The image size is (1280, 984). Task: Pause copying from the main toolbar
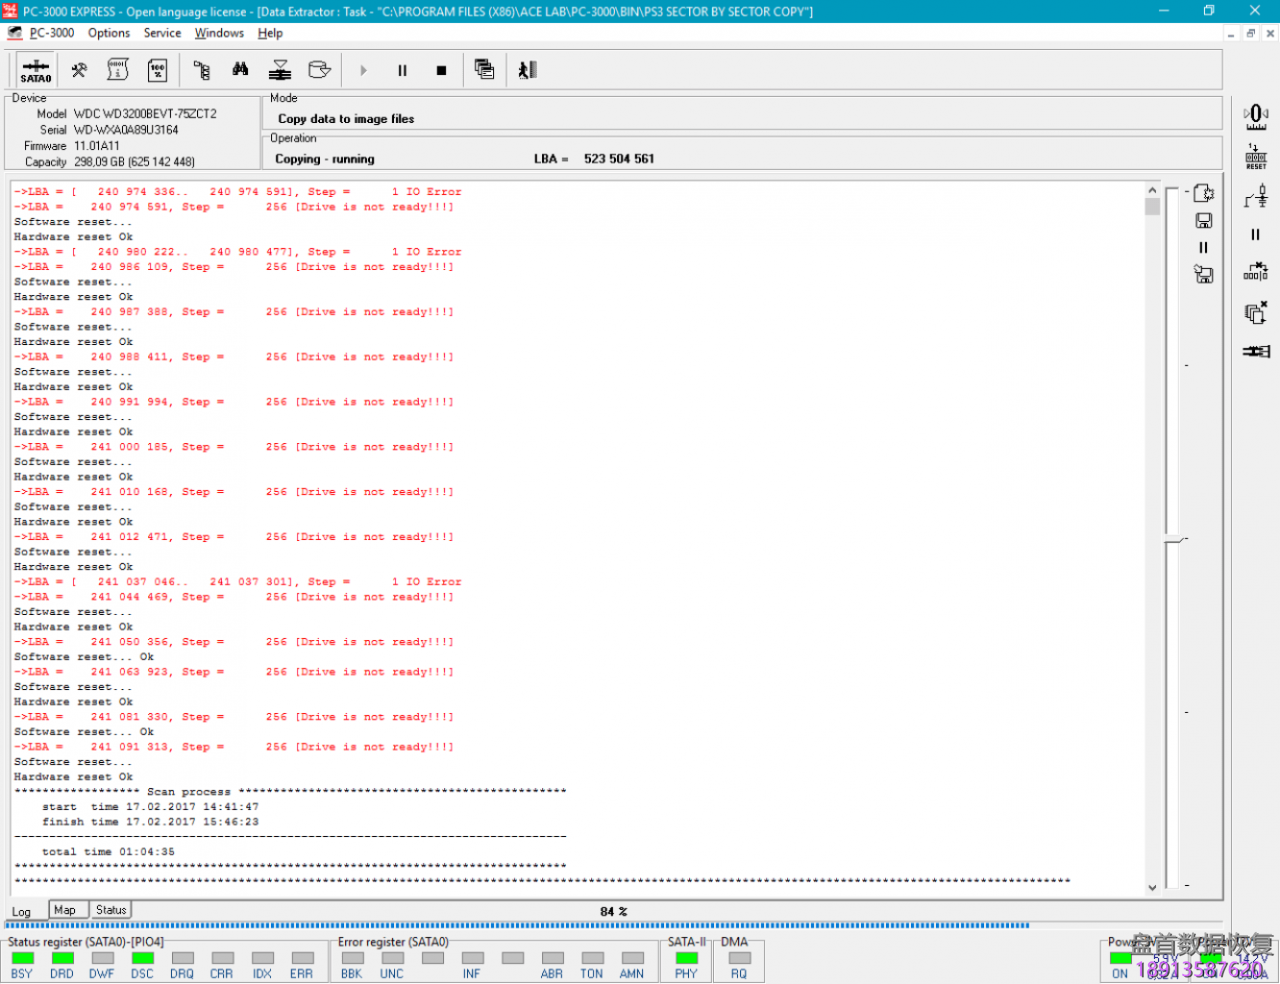[402, 70]
